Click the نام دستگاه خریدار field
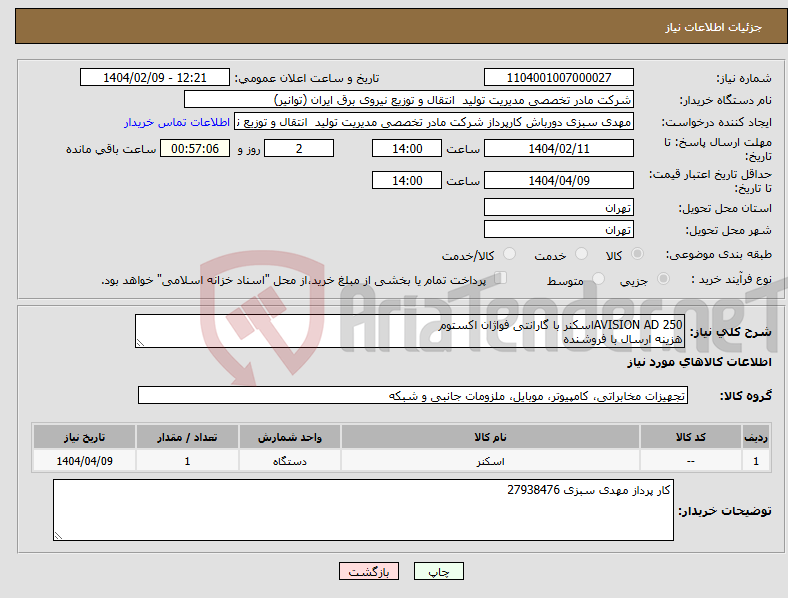 pyautogui.click(x=409, y=99)
